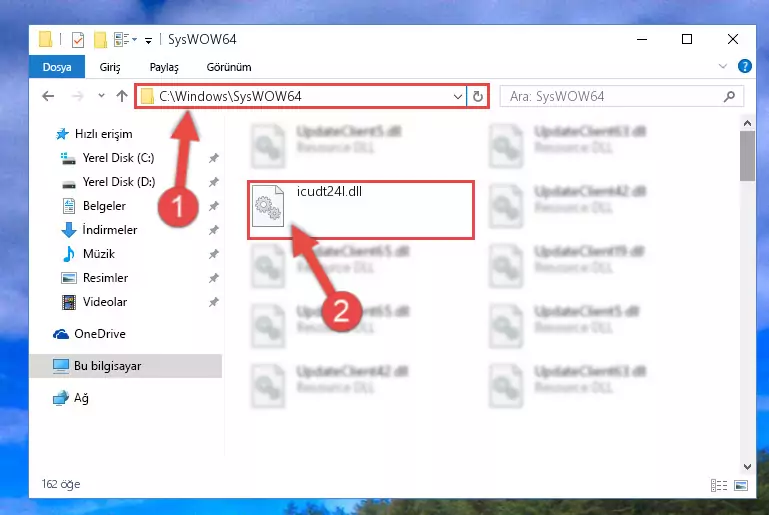Image resolution: width=769 pixels, height=515 pixels.
Task: Go up one folder level arrow
Action: (122, 96)
